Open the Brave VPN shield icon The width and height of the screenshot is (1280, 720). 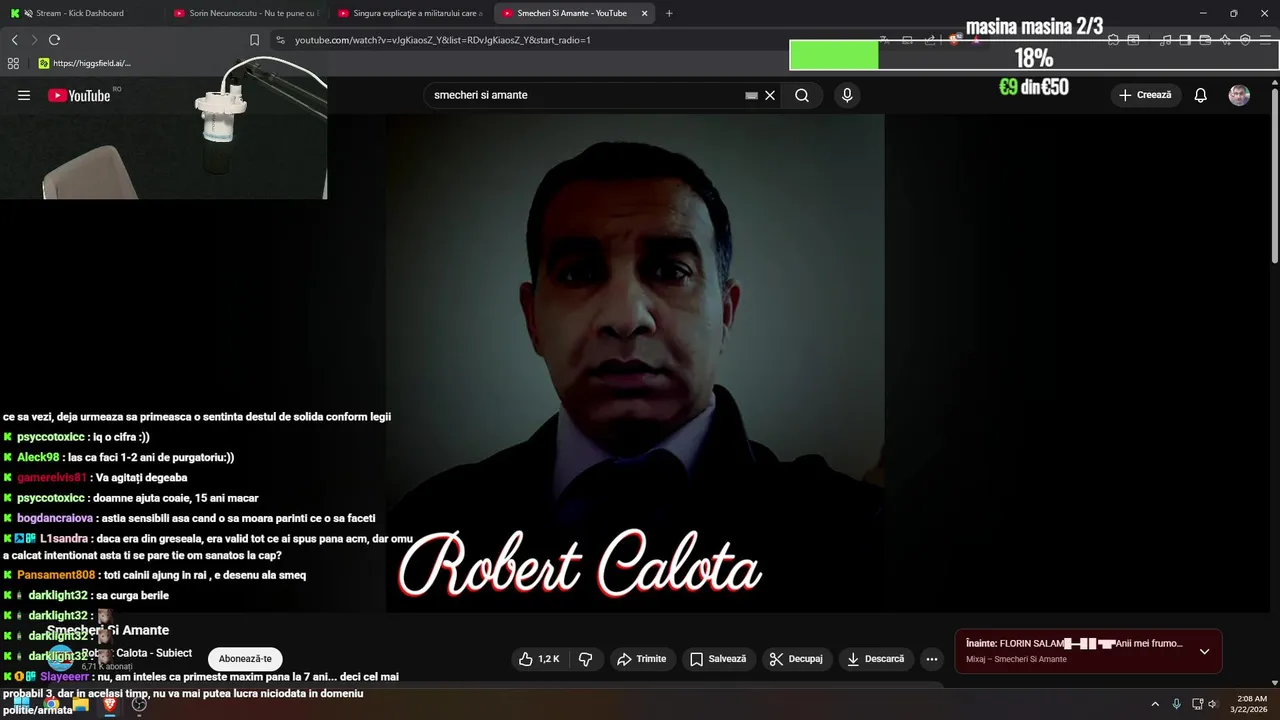[x=1245, y=40]
